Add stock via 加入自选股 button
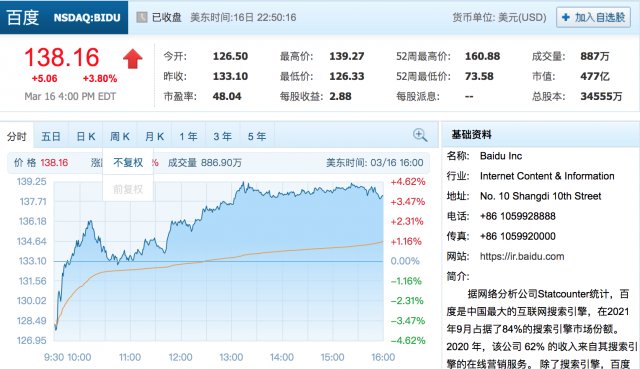The height and width of the screenshot is (369, 640). 593,17
